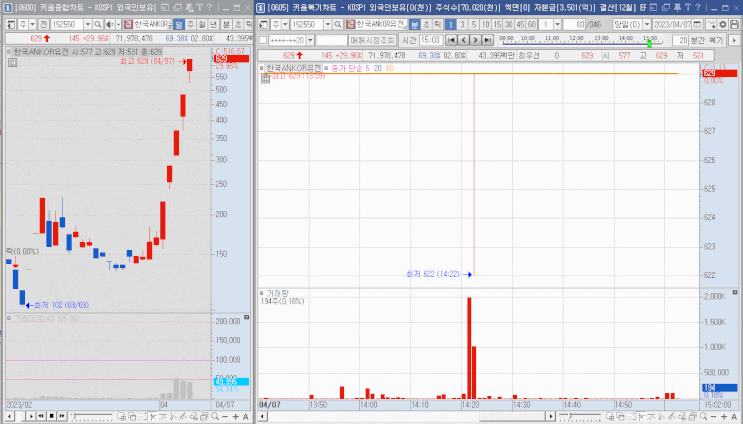Select the 60-minute interval button
This screenshot has height=424, width=743.
(531, 24)
